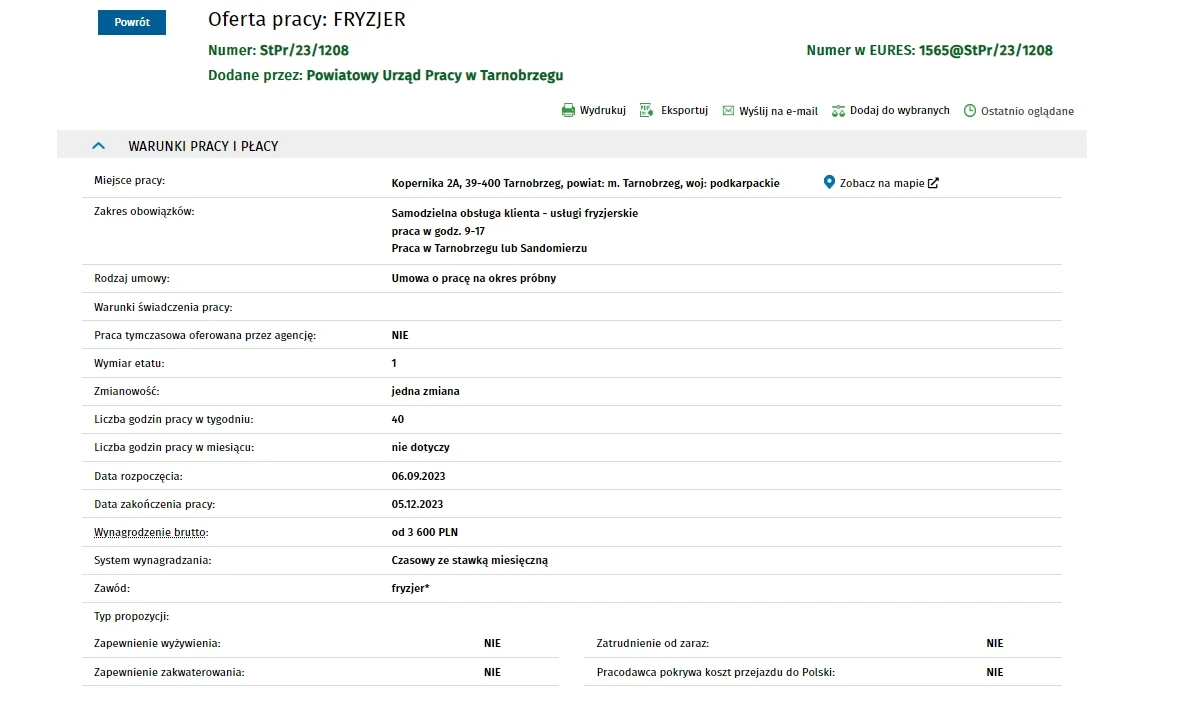The height and width of the screenshot is (718, 1177).
Task: Click the Zawód value fryzjer*
Action: [x=411, y=588]
